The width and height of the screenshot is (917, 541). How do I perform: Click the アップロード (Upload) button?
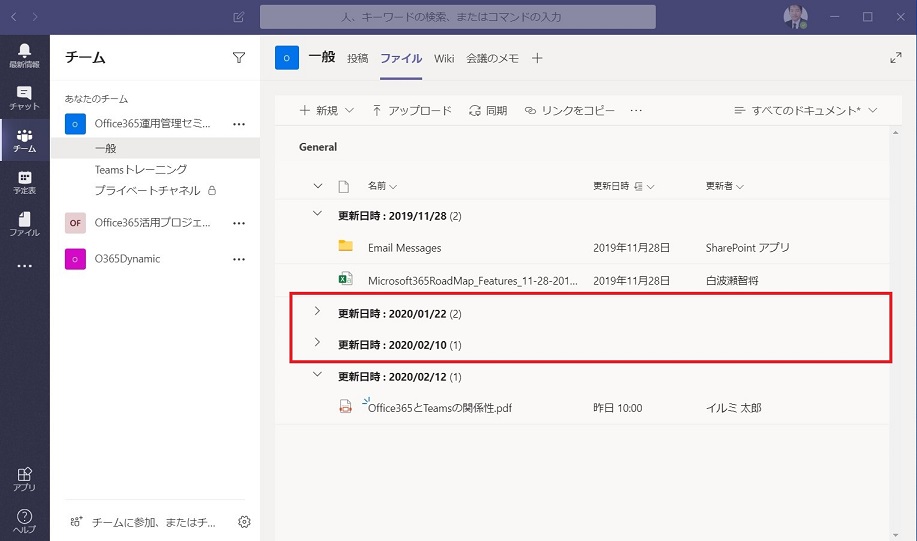[412, 111]
